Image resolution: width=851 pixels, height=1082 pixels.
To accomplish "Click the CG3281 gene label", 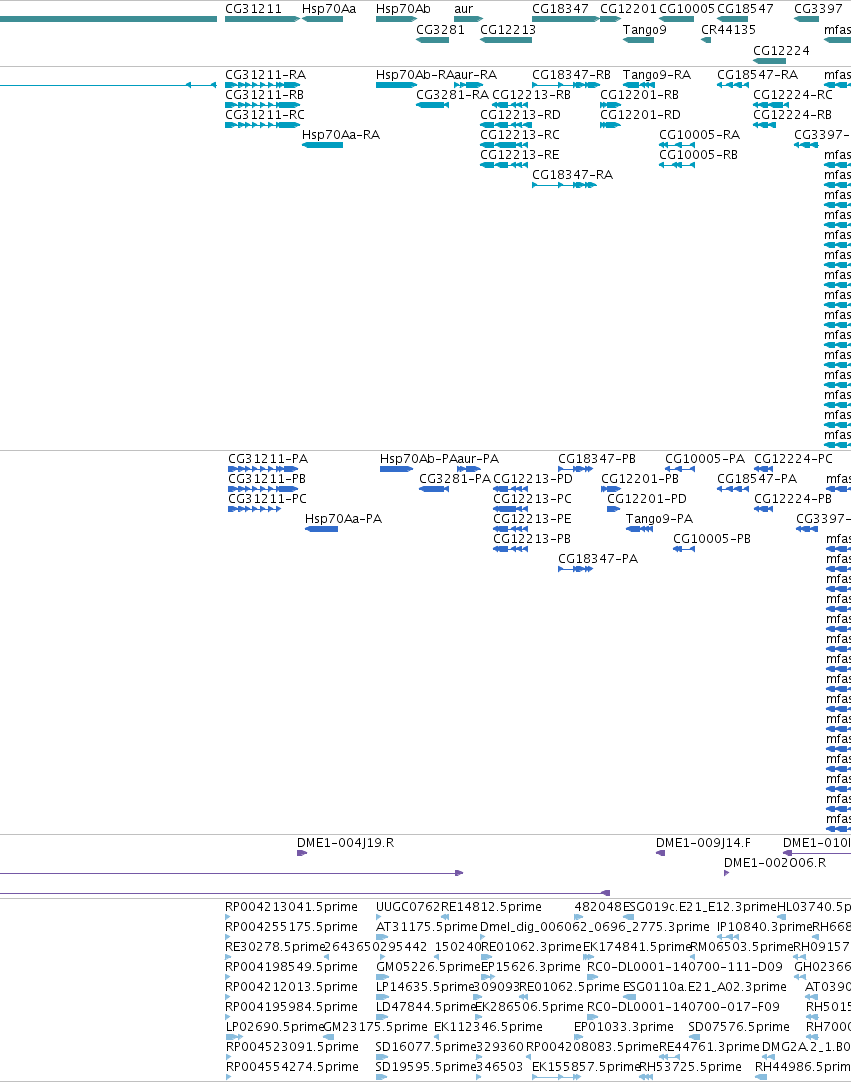I will coord(440,30).
